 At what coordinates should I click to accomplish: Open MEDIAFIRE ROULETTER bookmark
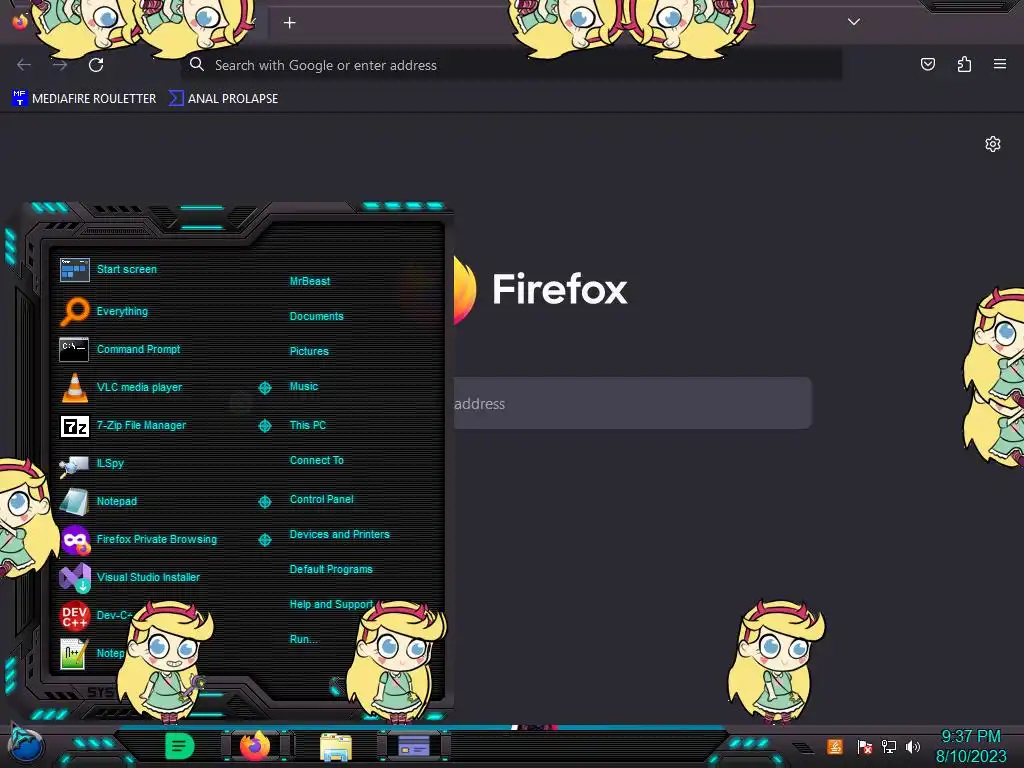[x=84, y=99]
